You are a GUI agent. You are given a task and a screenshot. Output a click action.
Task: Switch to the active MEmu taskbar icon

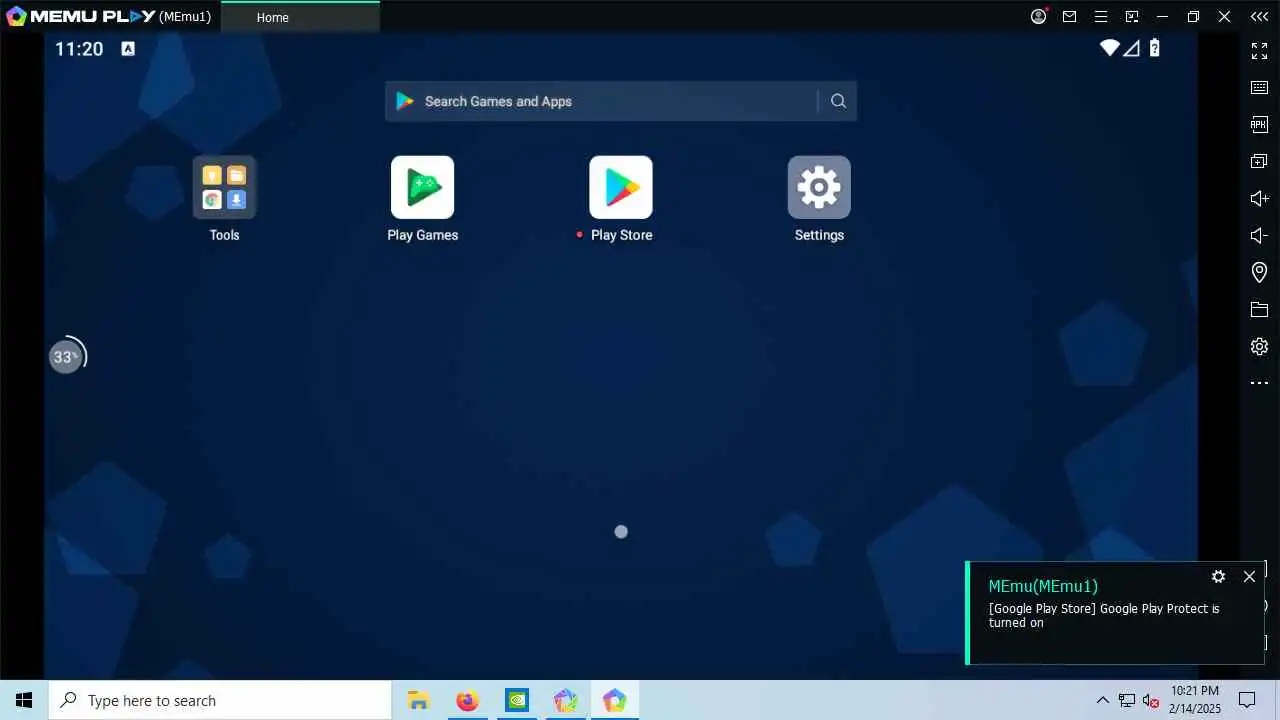tap(614, 700)
